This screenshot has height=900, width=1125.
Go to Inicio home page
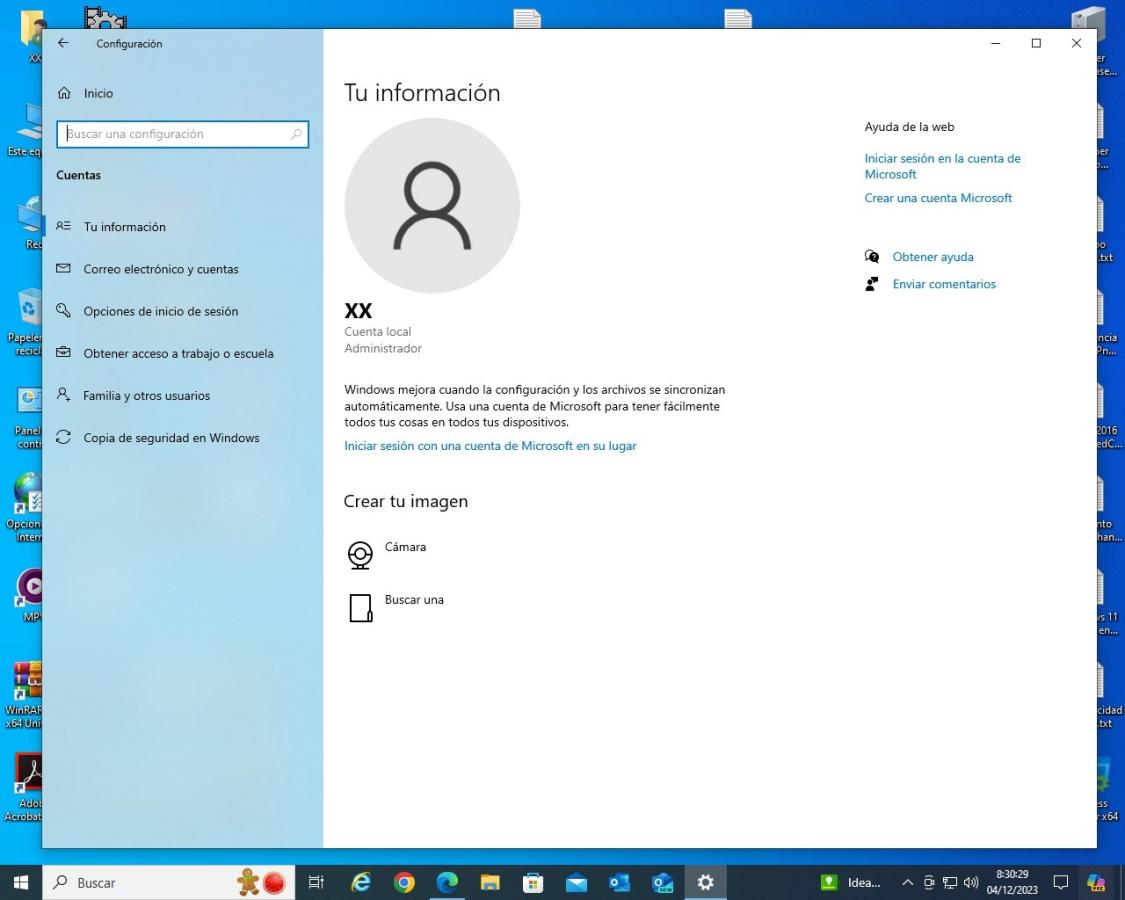pyautogui.click(x=98, y=93)
